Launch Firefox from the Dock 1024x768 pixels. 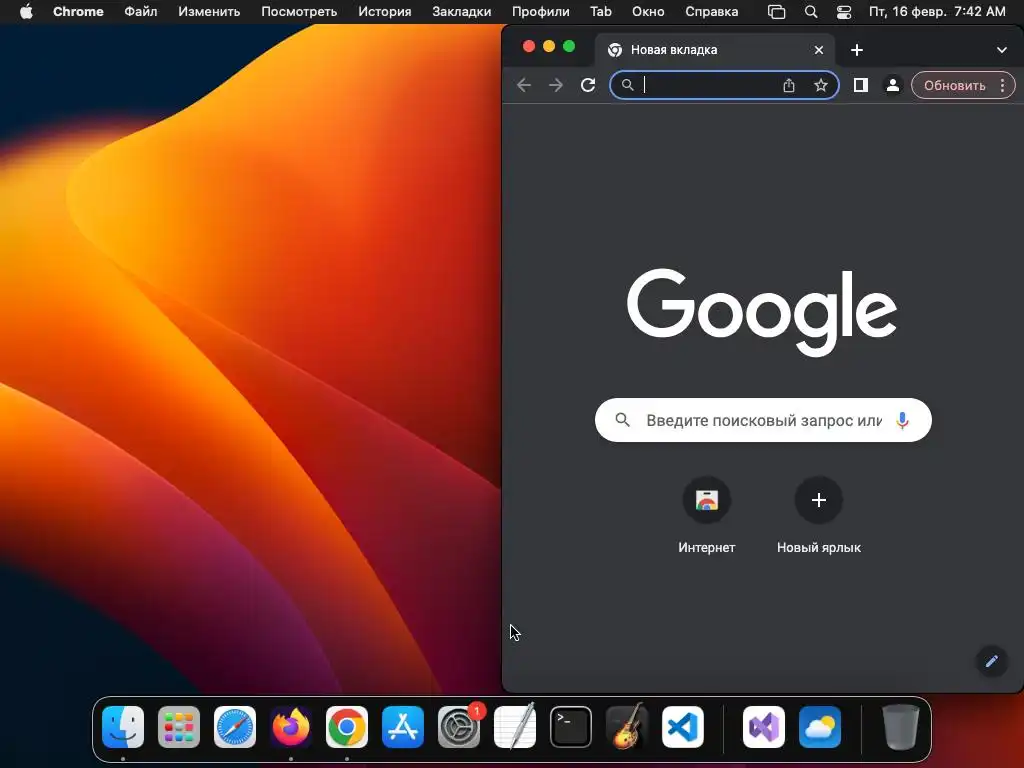point(291,727)
